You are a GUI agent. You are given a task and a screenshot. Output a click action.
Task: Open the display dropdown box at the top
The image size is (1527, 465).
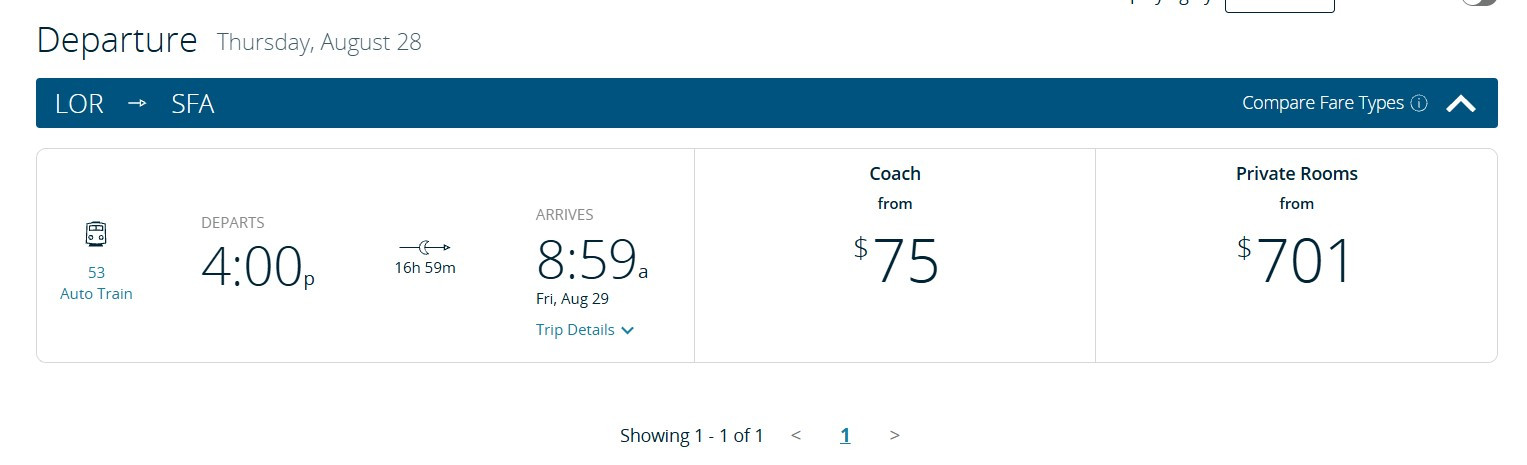coord(1279,4)
